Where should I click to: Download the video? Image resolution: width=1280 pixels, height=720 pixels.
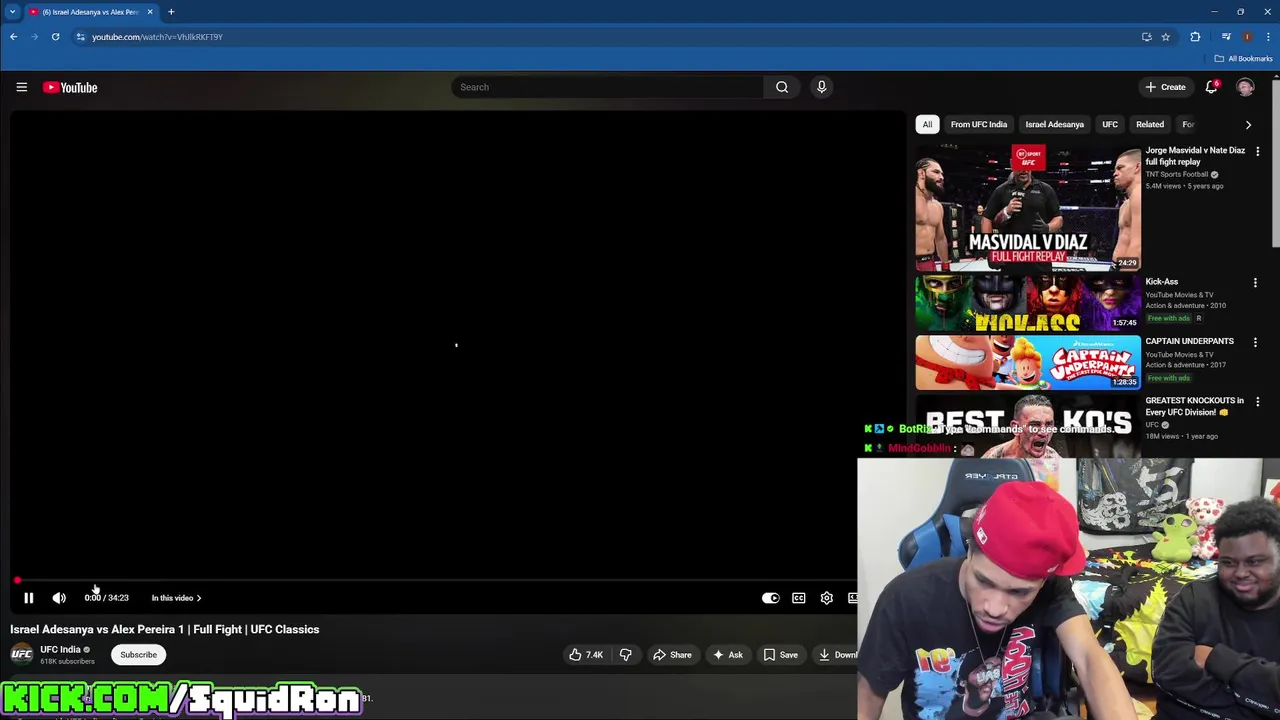[x=837, y=655]
